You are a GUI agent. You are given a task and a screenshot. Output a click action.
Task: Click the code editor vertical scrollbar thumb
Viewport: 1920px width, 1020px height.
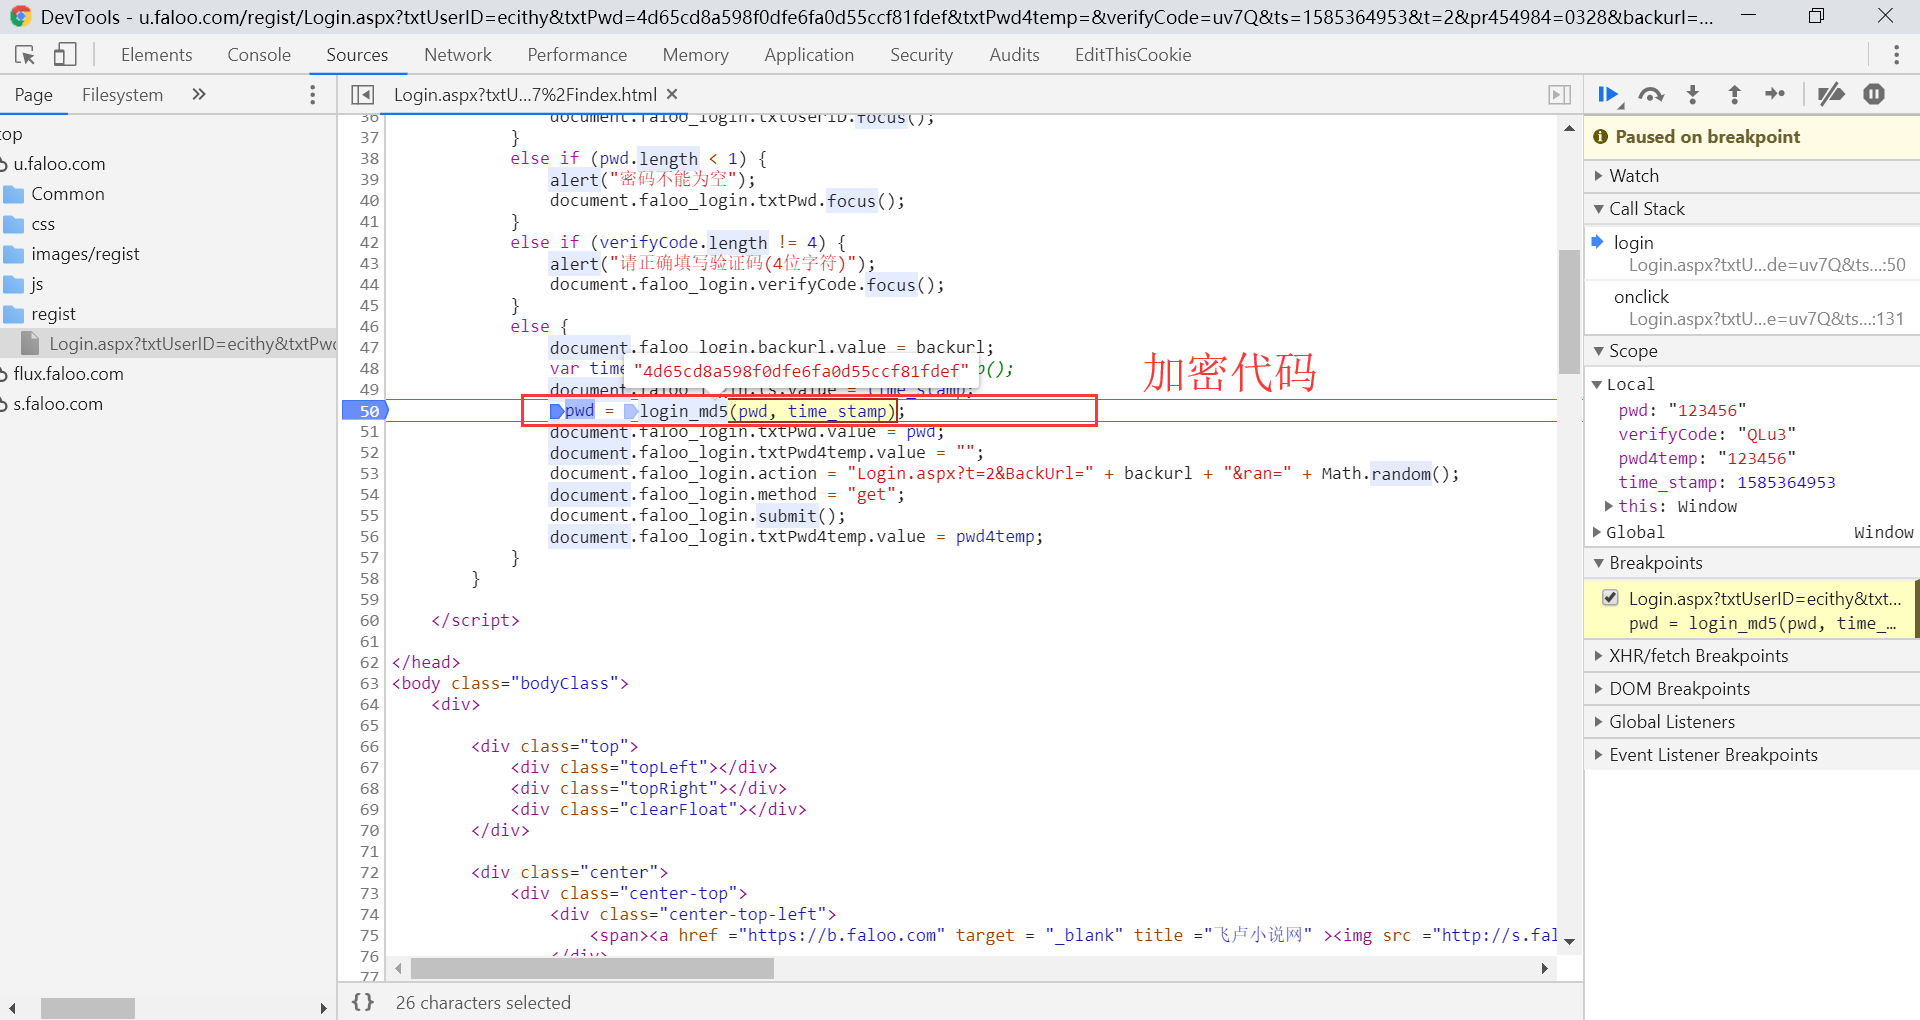1569,311
